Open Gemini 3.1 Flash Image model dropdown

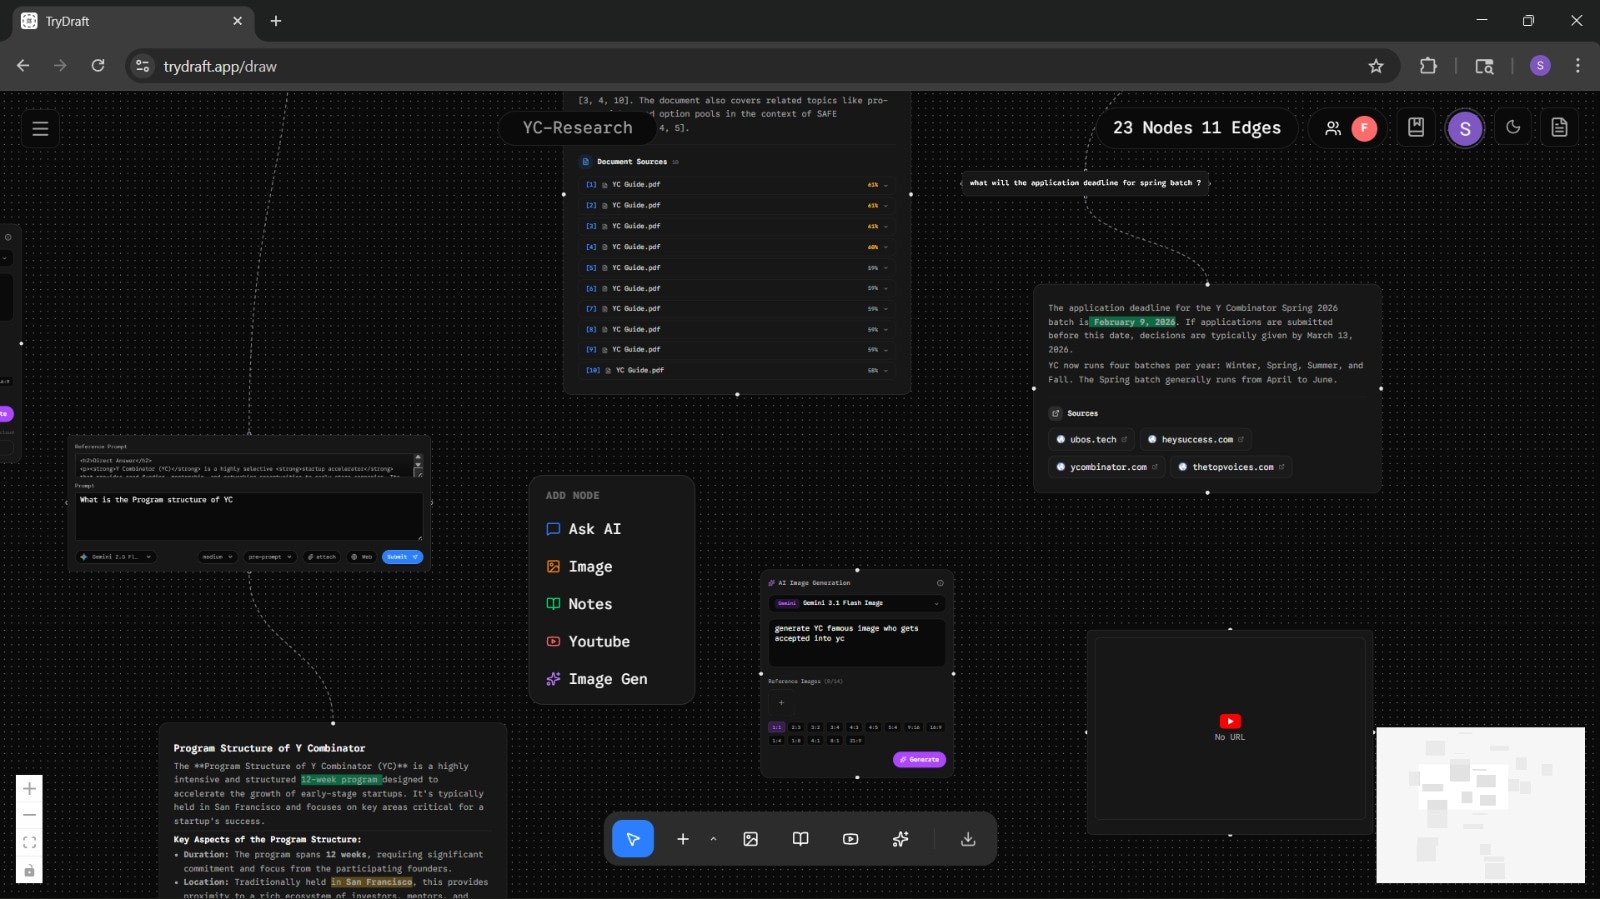pyautogui.click(x=857, y=603)
